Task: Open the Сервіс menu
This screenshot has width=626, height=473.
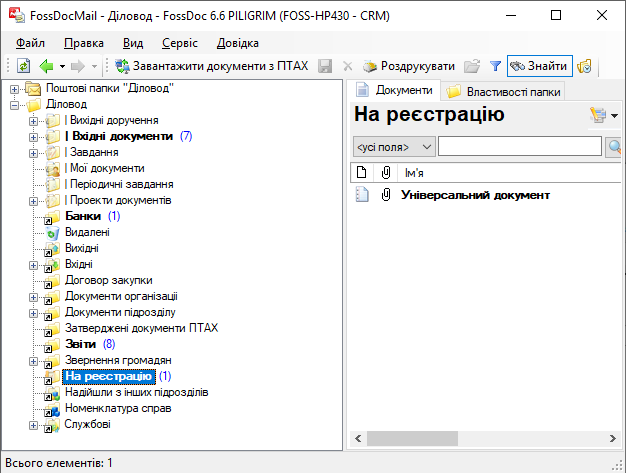Action: point(180,43)
